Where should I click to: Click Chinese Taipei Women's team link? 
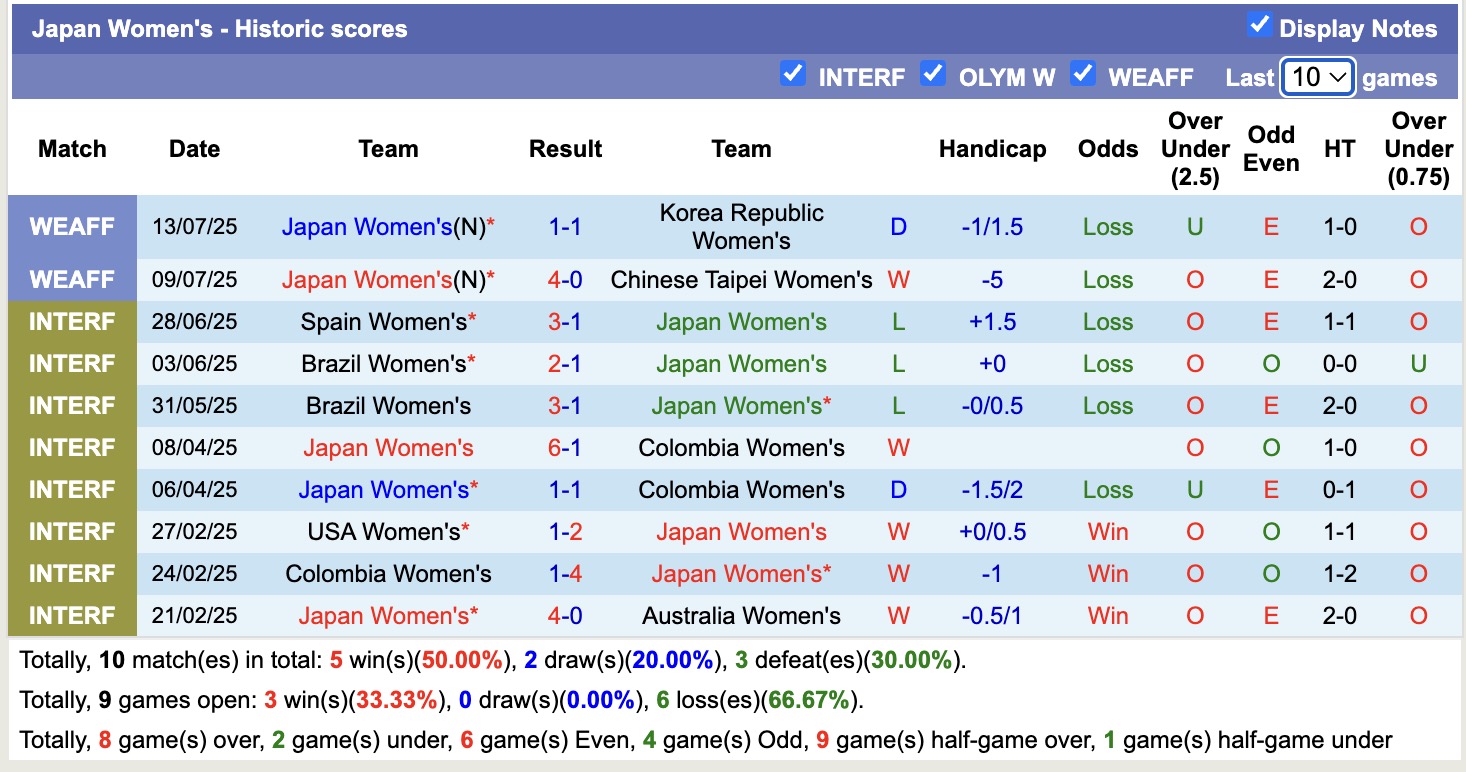[x=741, y=280]
